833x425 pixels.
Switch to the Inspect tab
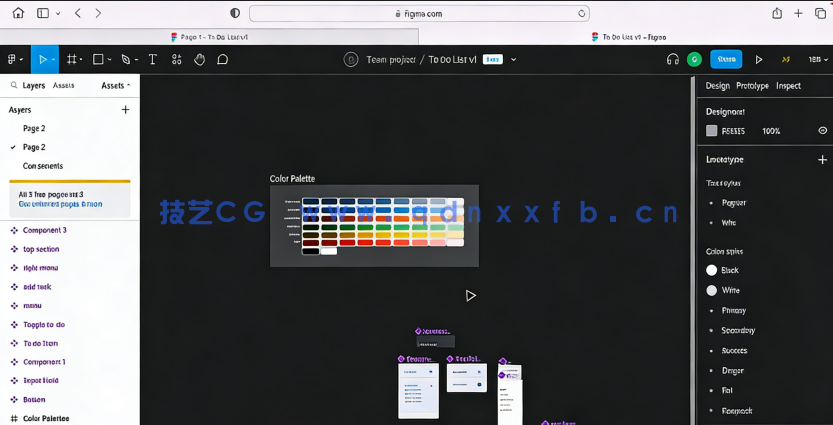click(x=788, y=86)
